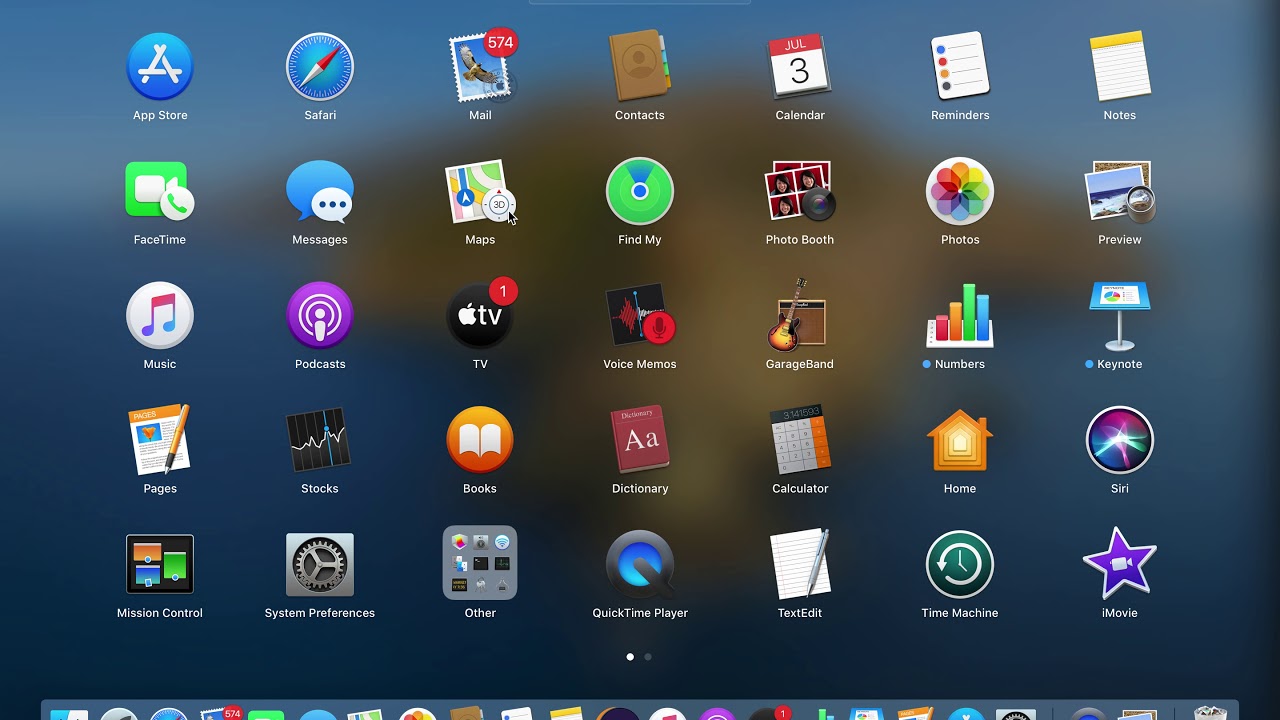This screenshot has width=1280, height=720.
Task: Switch to second Launchpad page dot
Action: click(648, 657)
